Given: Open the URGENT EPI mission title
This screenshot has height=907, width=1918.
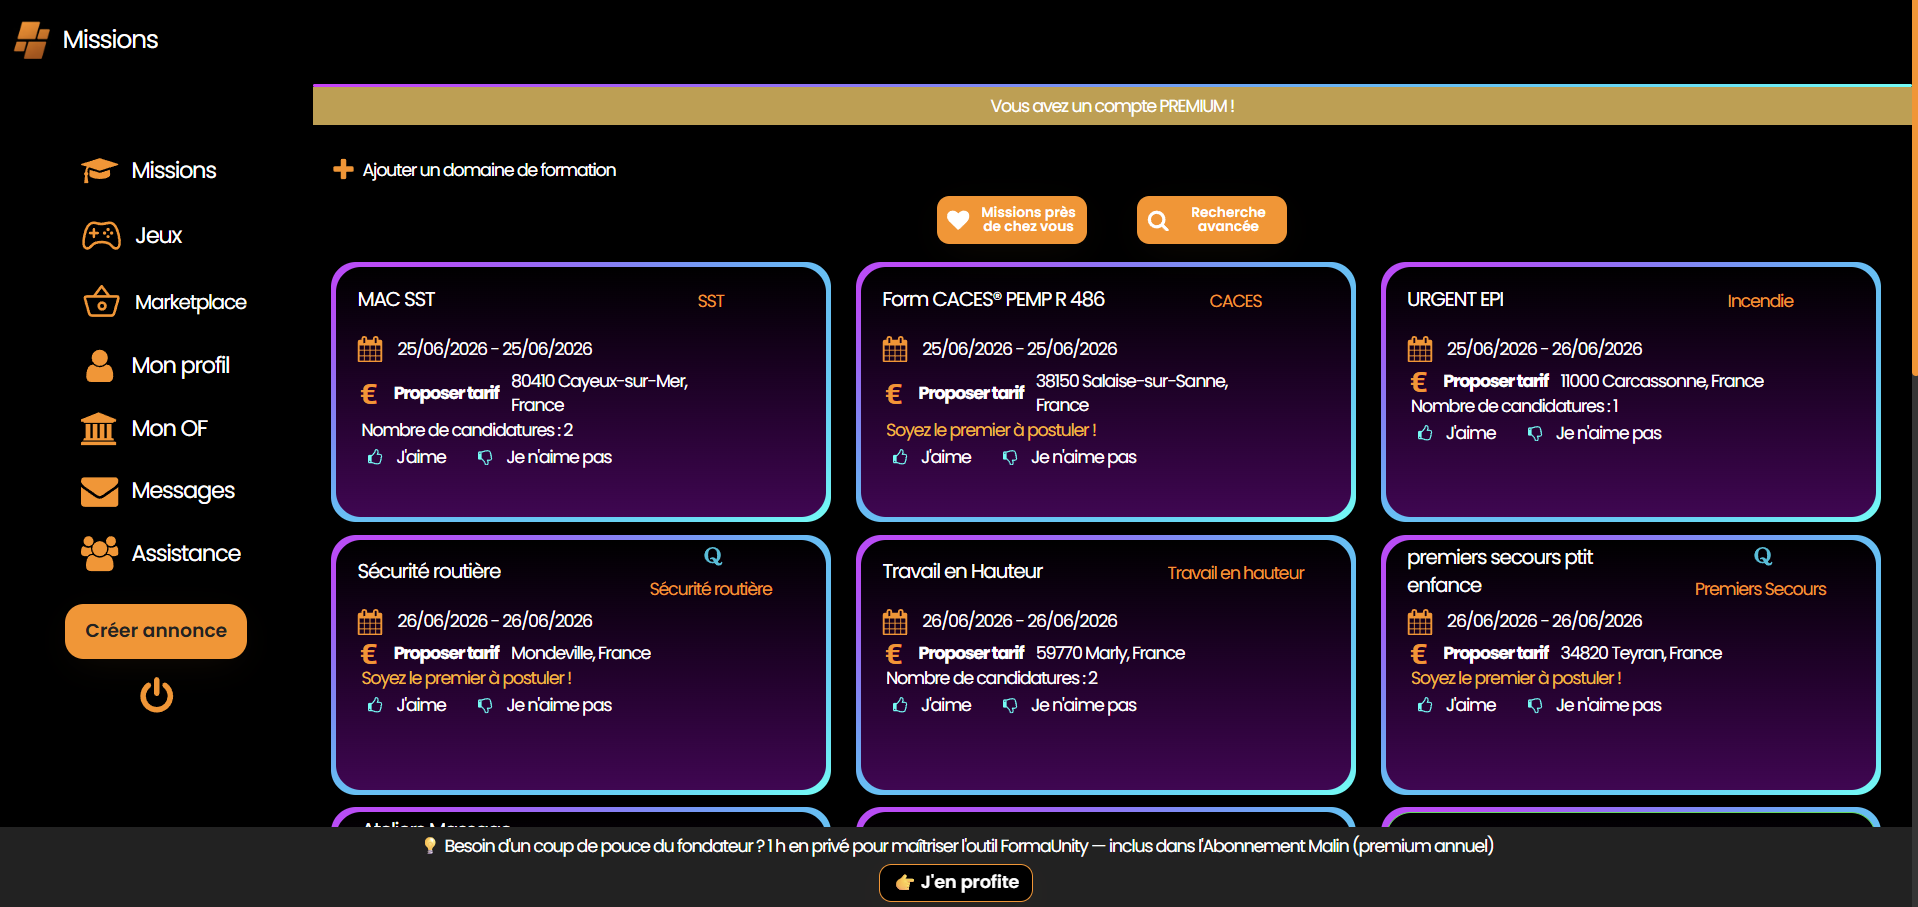Looking at the screenshot, I should coord(1455,299).
